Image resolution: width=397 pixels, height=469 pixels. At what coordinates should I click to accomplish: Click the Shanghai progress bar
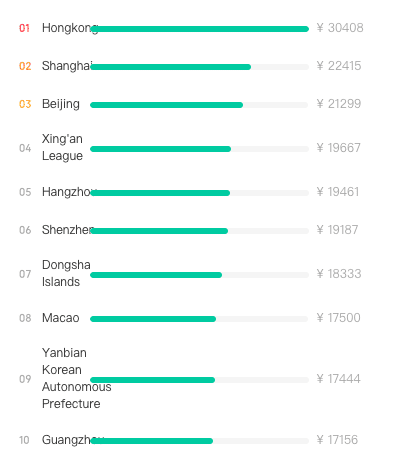199,67
